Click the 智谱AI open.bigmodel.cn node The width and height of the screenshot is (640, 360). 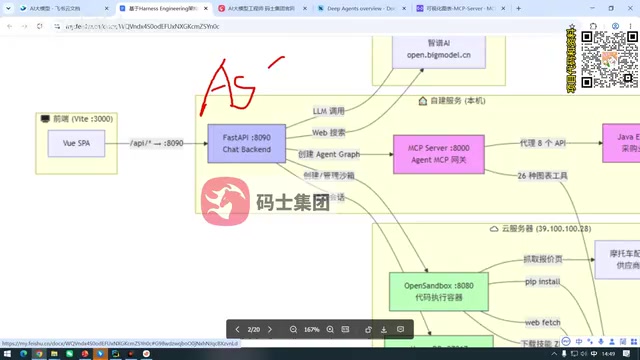point(439,51)
